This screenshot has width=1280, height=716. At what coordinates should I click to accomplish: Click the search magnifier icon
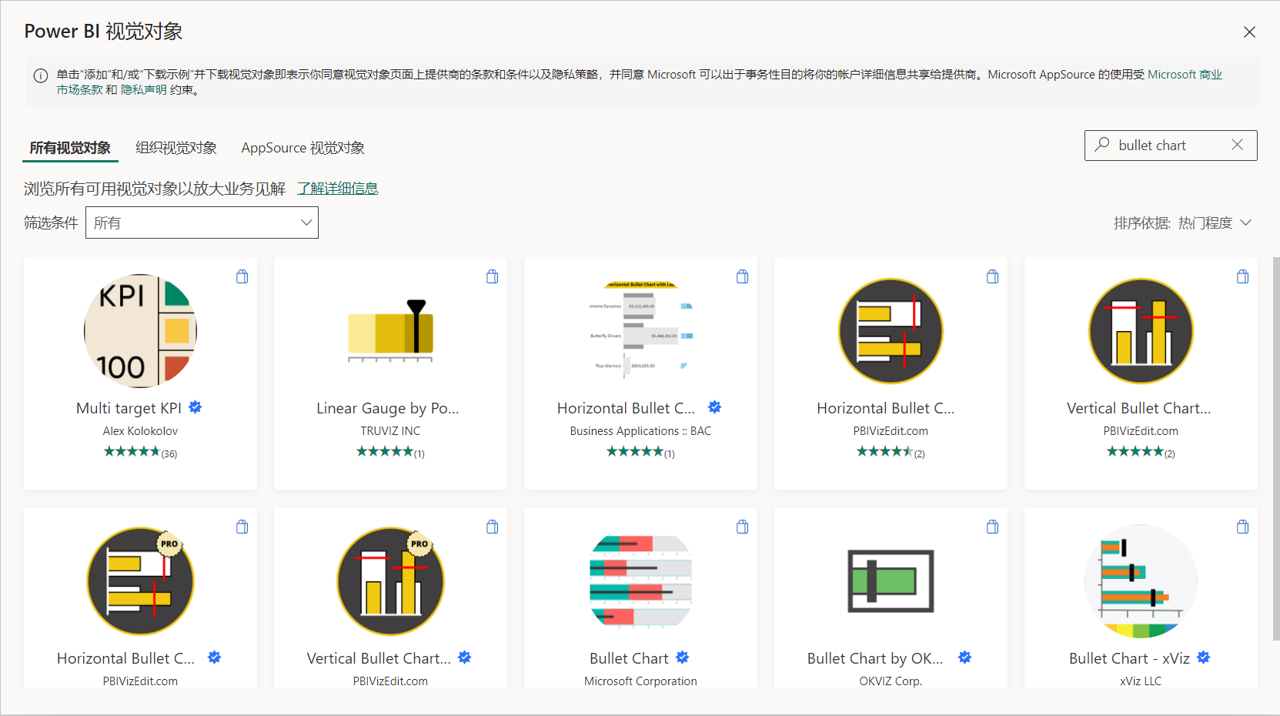pyautogui.click(x=1102, y=145)
